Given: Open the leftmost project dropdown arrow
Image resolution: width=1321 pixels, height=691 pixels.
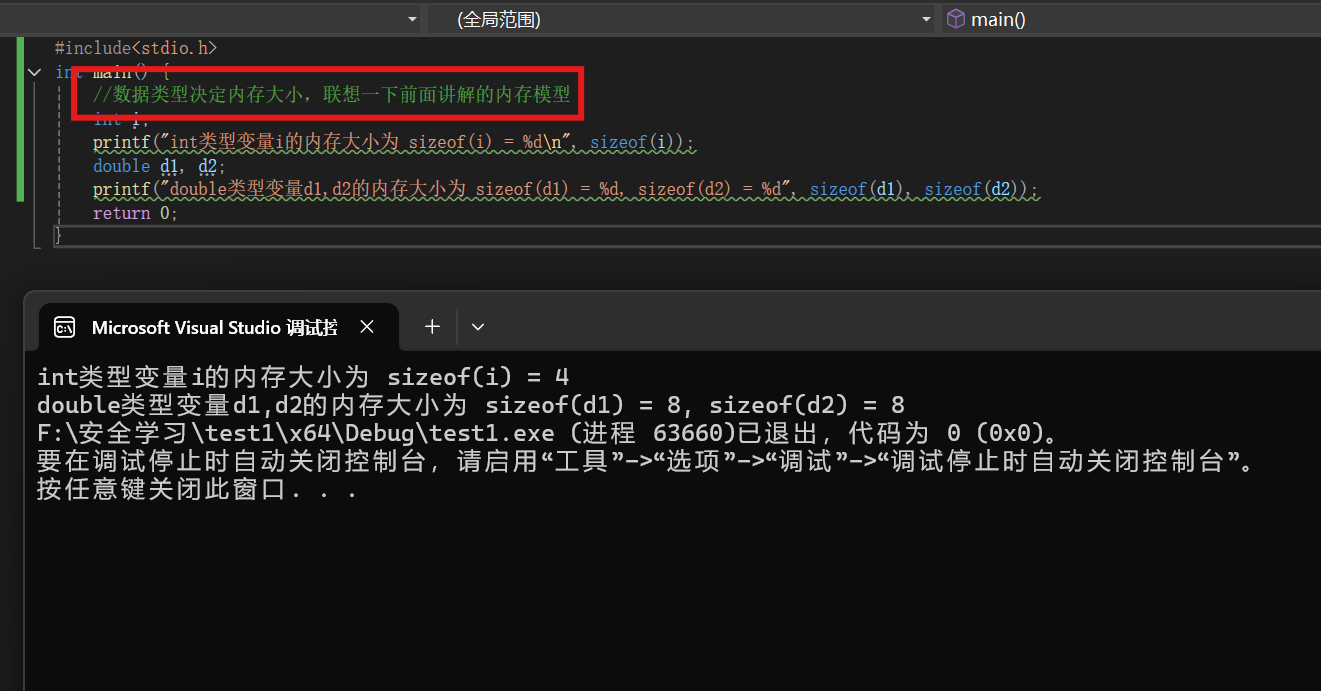Looking at the screenshot, I should pos(412,19).
